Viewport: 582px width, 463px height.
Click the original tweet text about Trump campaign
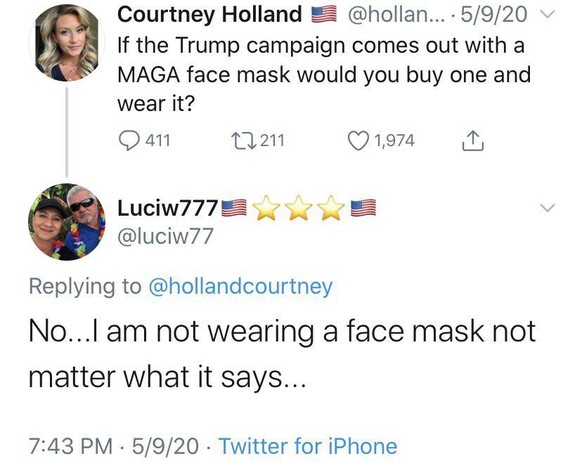coord(324,74)
